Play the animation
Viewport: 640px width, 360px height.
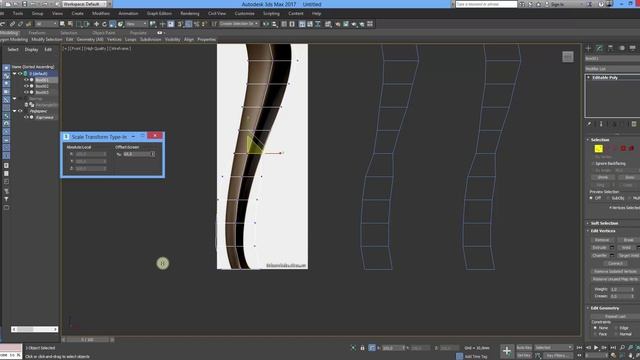coord(596,348)
